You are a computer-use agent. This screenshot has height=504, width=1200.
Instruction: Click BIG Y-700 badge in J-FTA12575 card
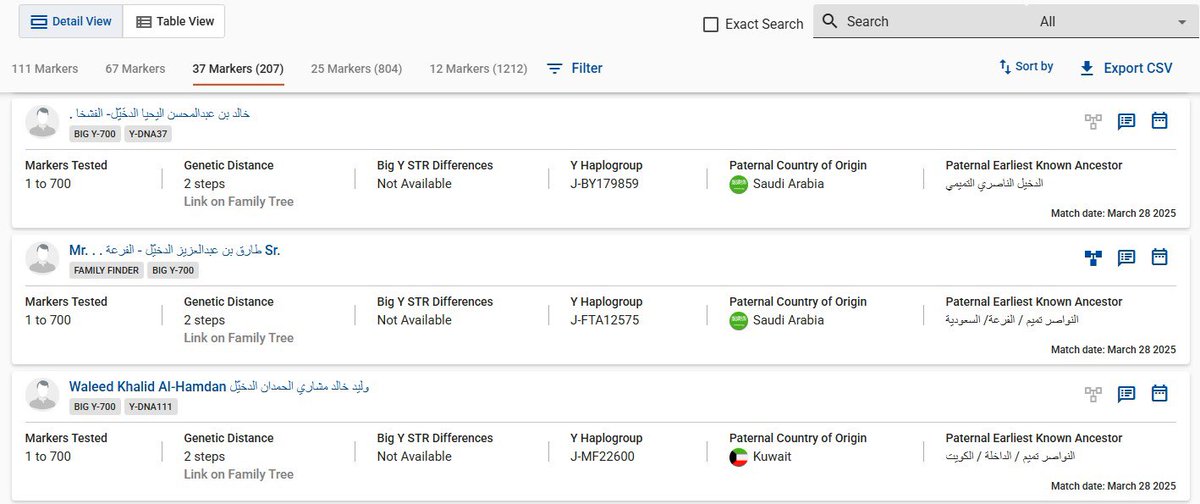(x=174, y=270)
